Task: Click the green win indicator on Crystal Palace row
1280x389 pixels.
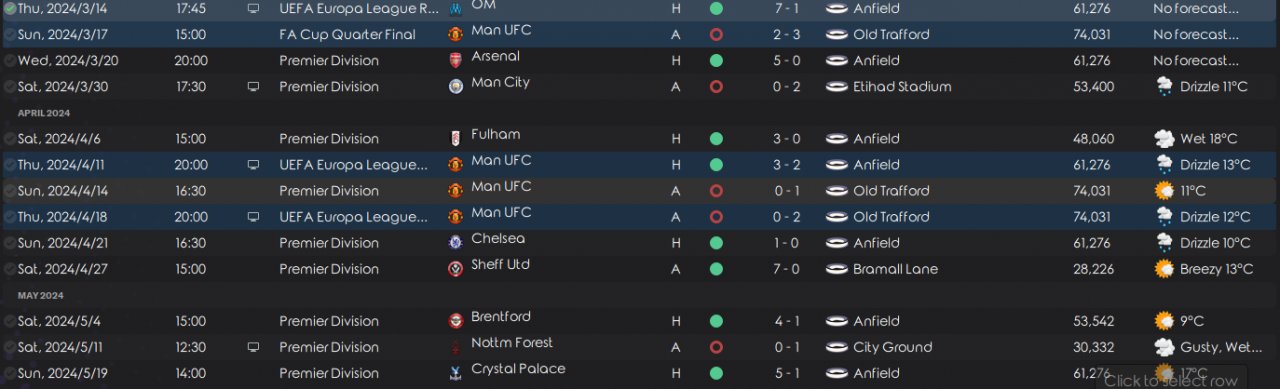Action: tap(716, 373)
